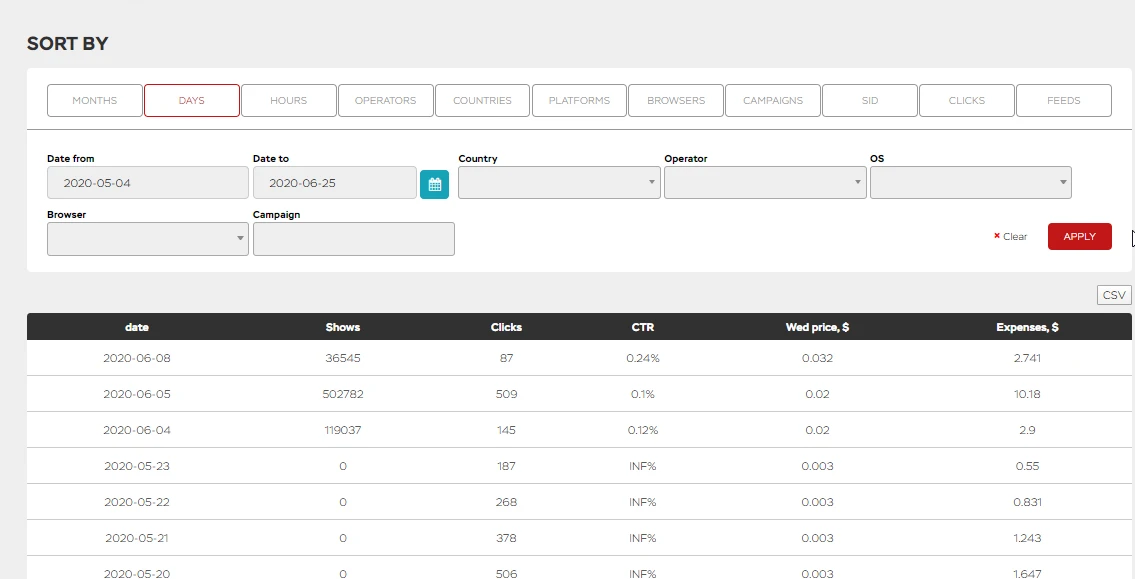1135x579 pixels.
Task: Select the 2020-05-21 date cell
Action: click(x=137, y=538)
